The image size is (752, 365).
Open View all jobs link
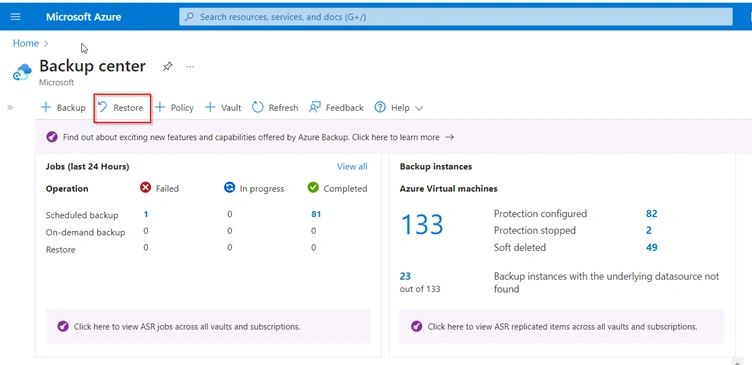[x=352, y=166]
